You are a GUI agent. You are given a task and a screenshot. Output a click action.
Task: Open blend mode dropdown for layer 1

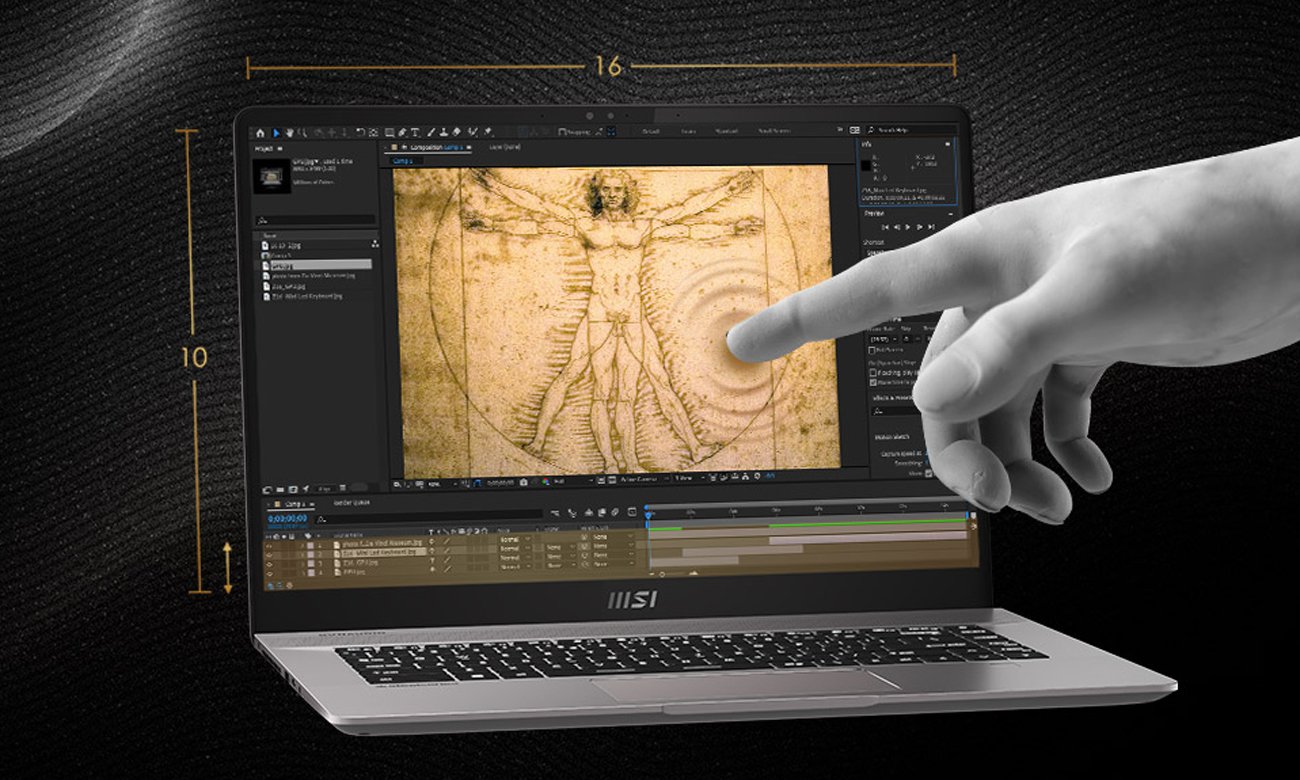[516, 539]
